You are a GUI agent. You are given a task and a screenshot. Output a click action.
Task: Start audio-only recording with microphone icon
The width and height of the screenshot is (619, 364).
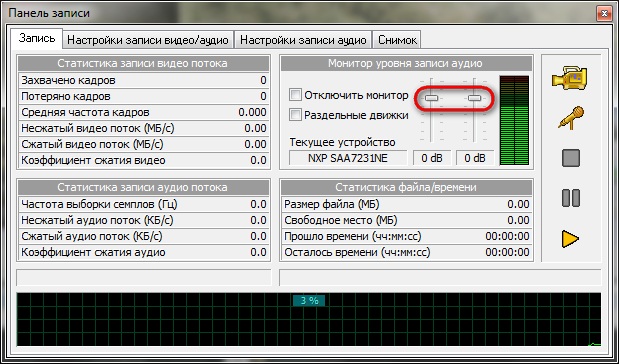point(571,118)
